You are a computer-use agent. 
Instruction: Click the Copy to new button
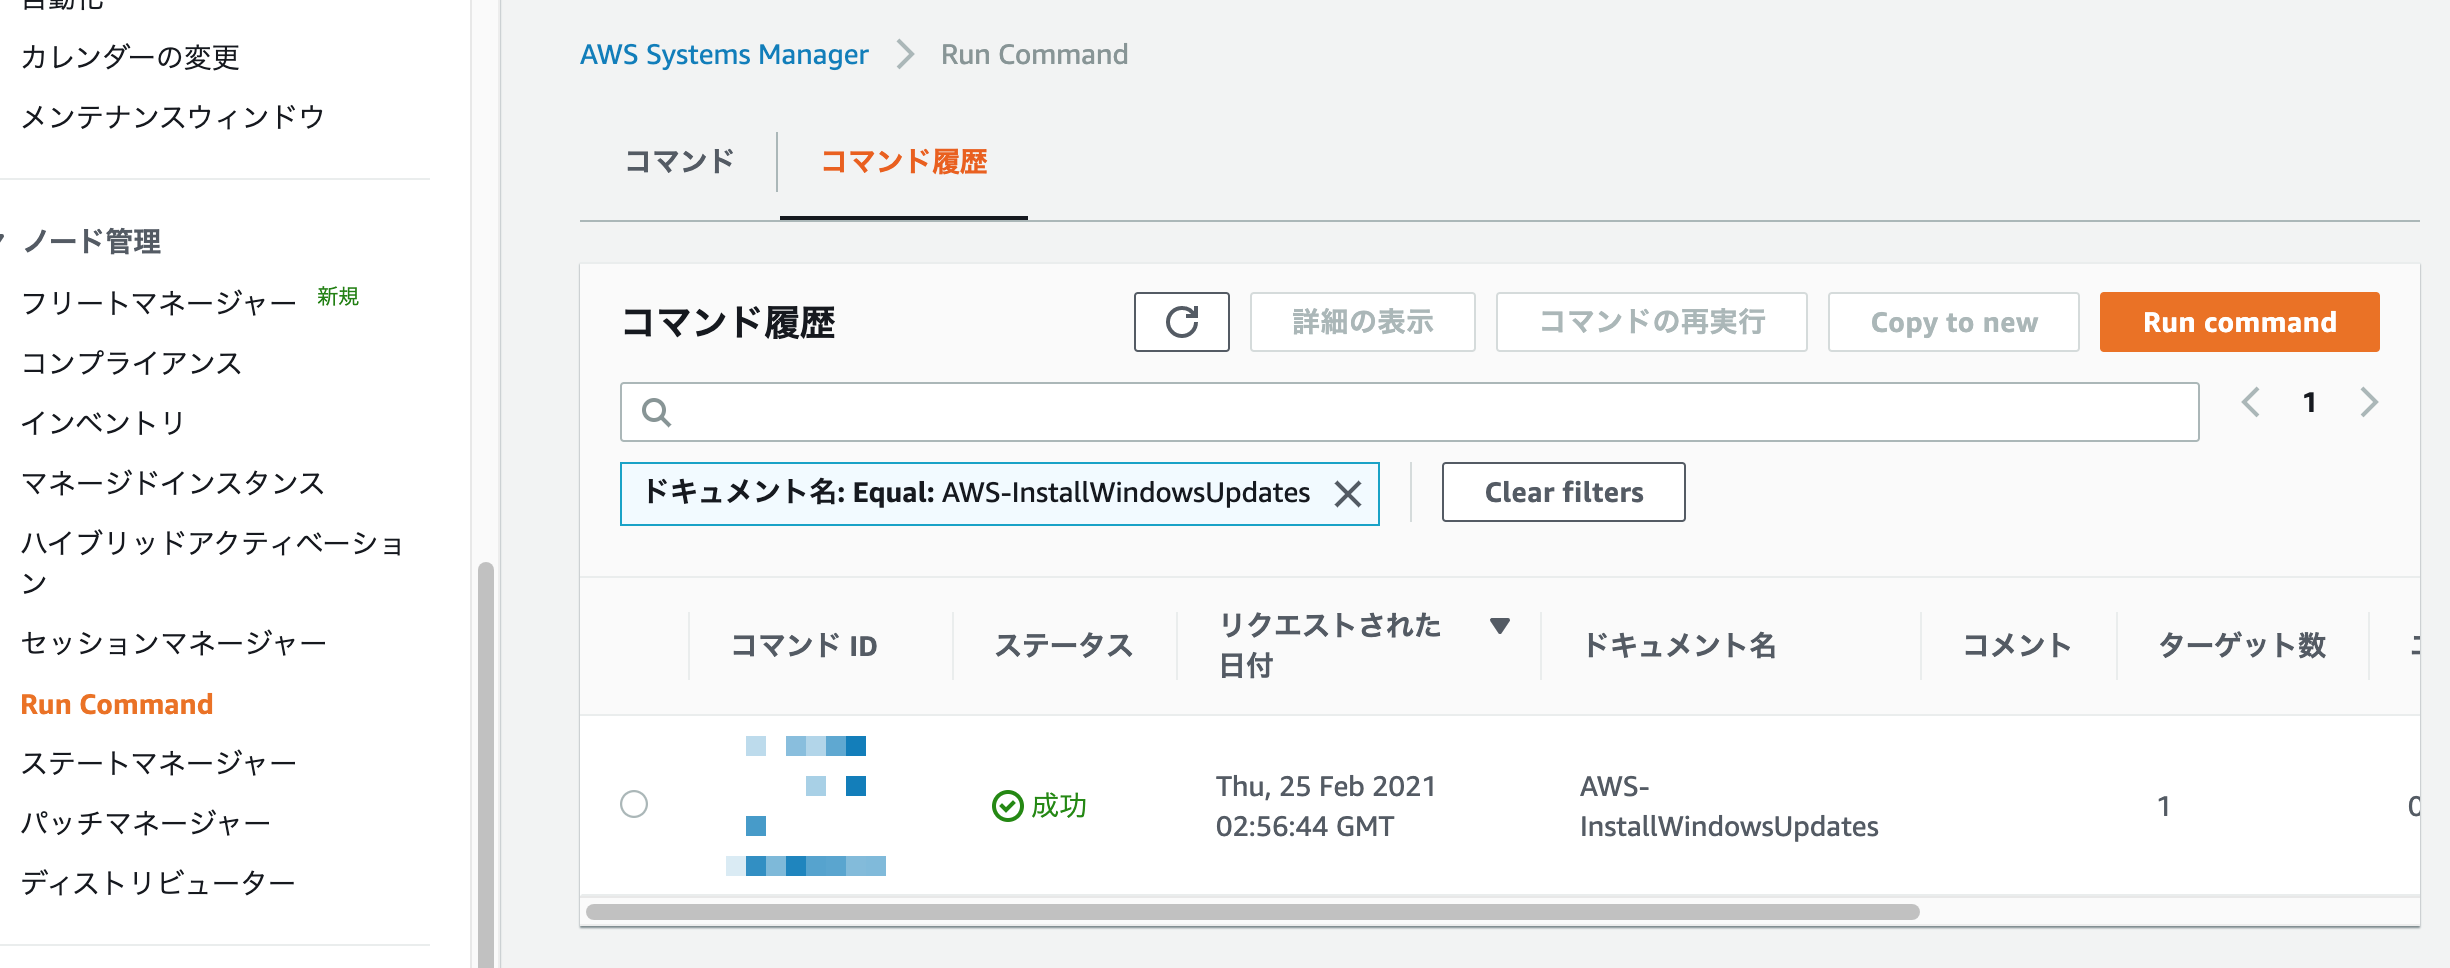1953,322
